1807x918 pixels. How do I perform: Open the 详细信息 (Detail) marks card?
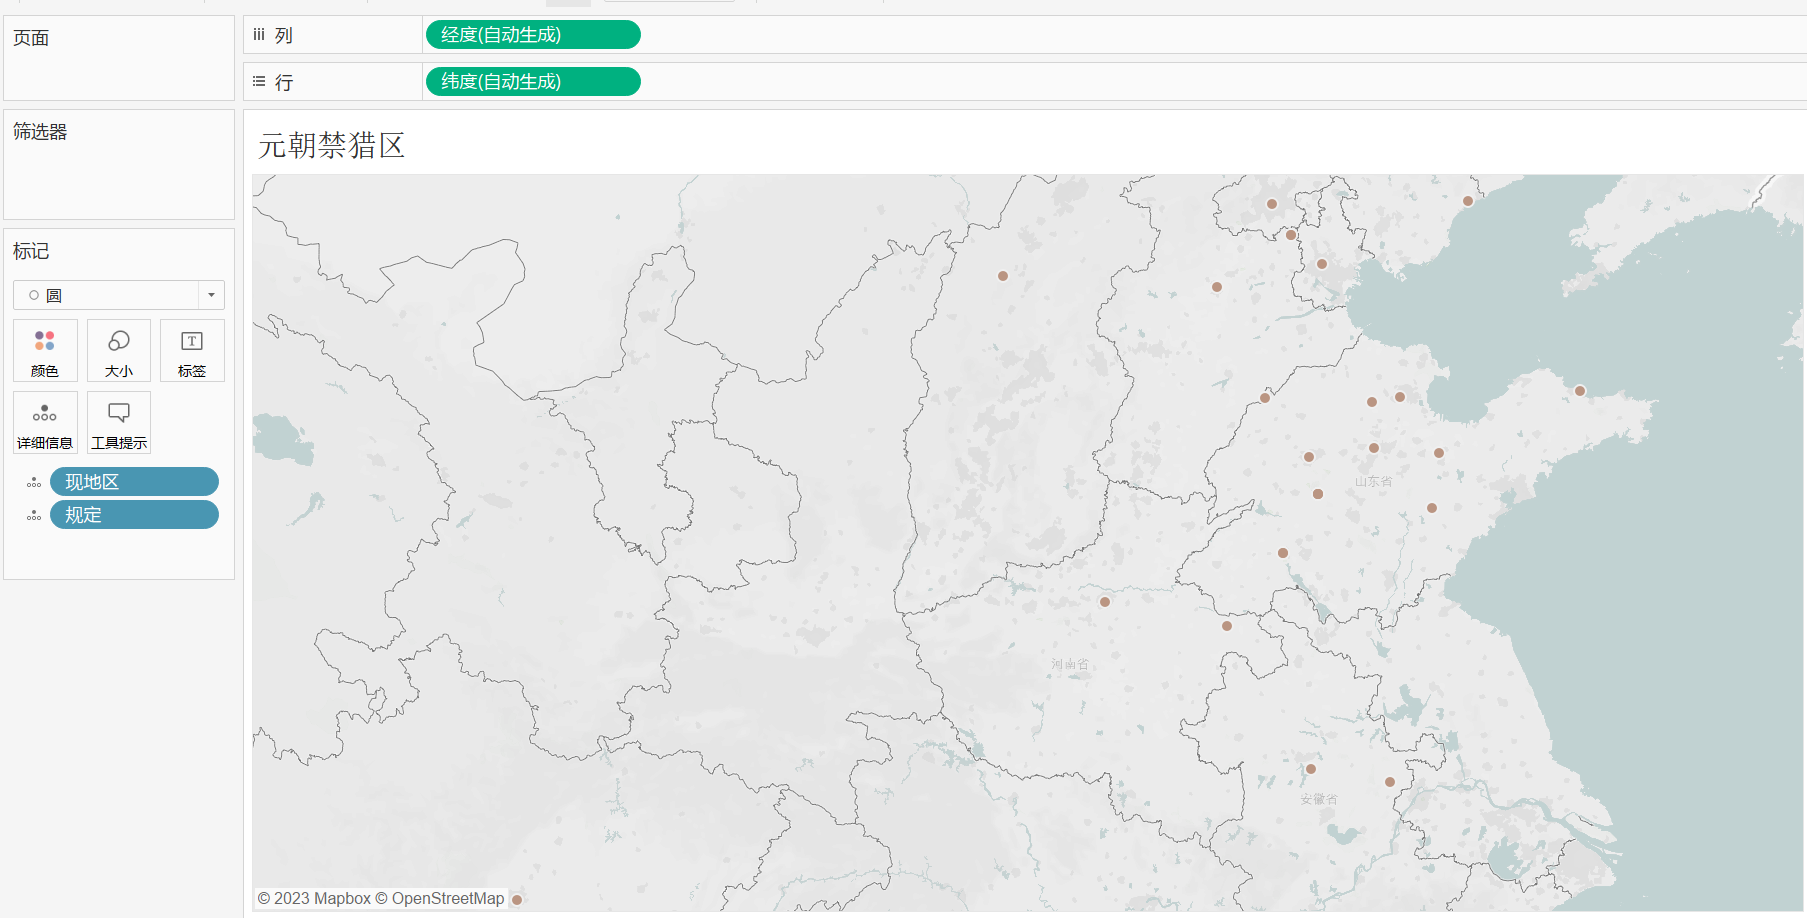[x=45, y=423]
